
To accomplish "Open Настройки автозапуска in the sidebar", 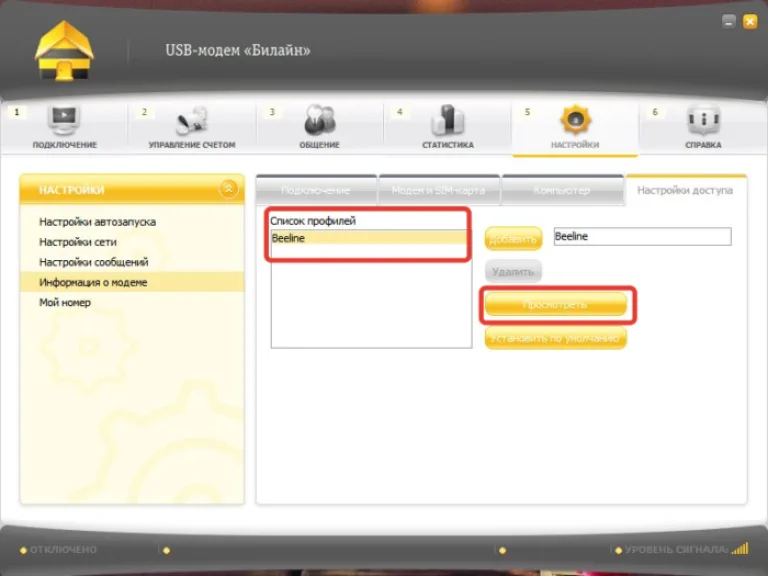I will pyautogui.click(x=97, y=222).
